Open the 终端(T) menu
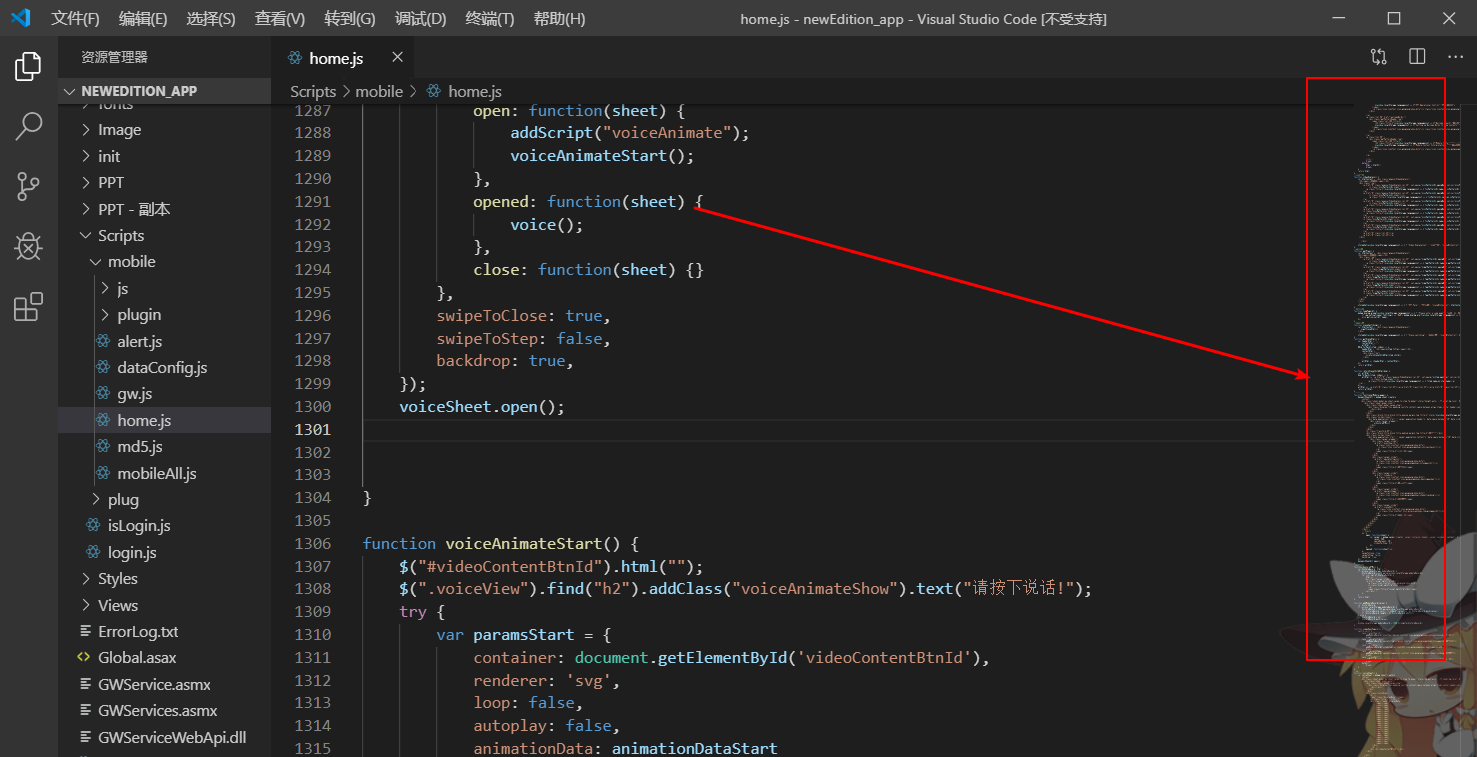 [x=490, y=19]
